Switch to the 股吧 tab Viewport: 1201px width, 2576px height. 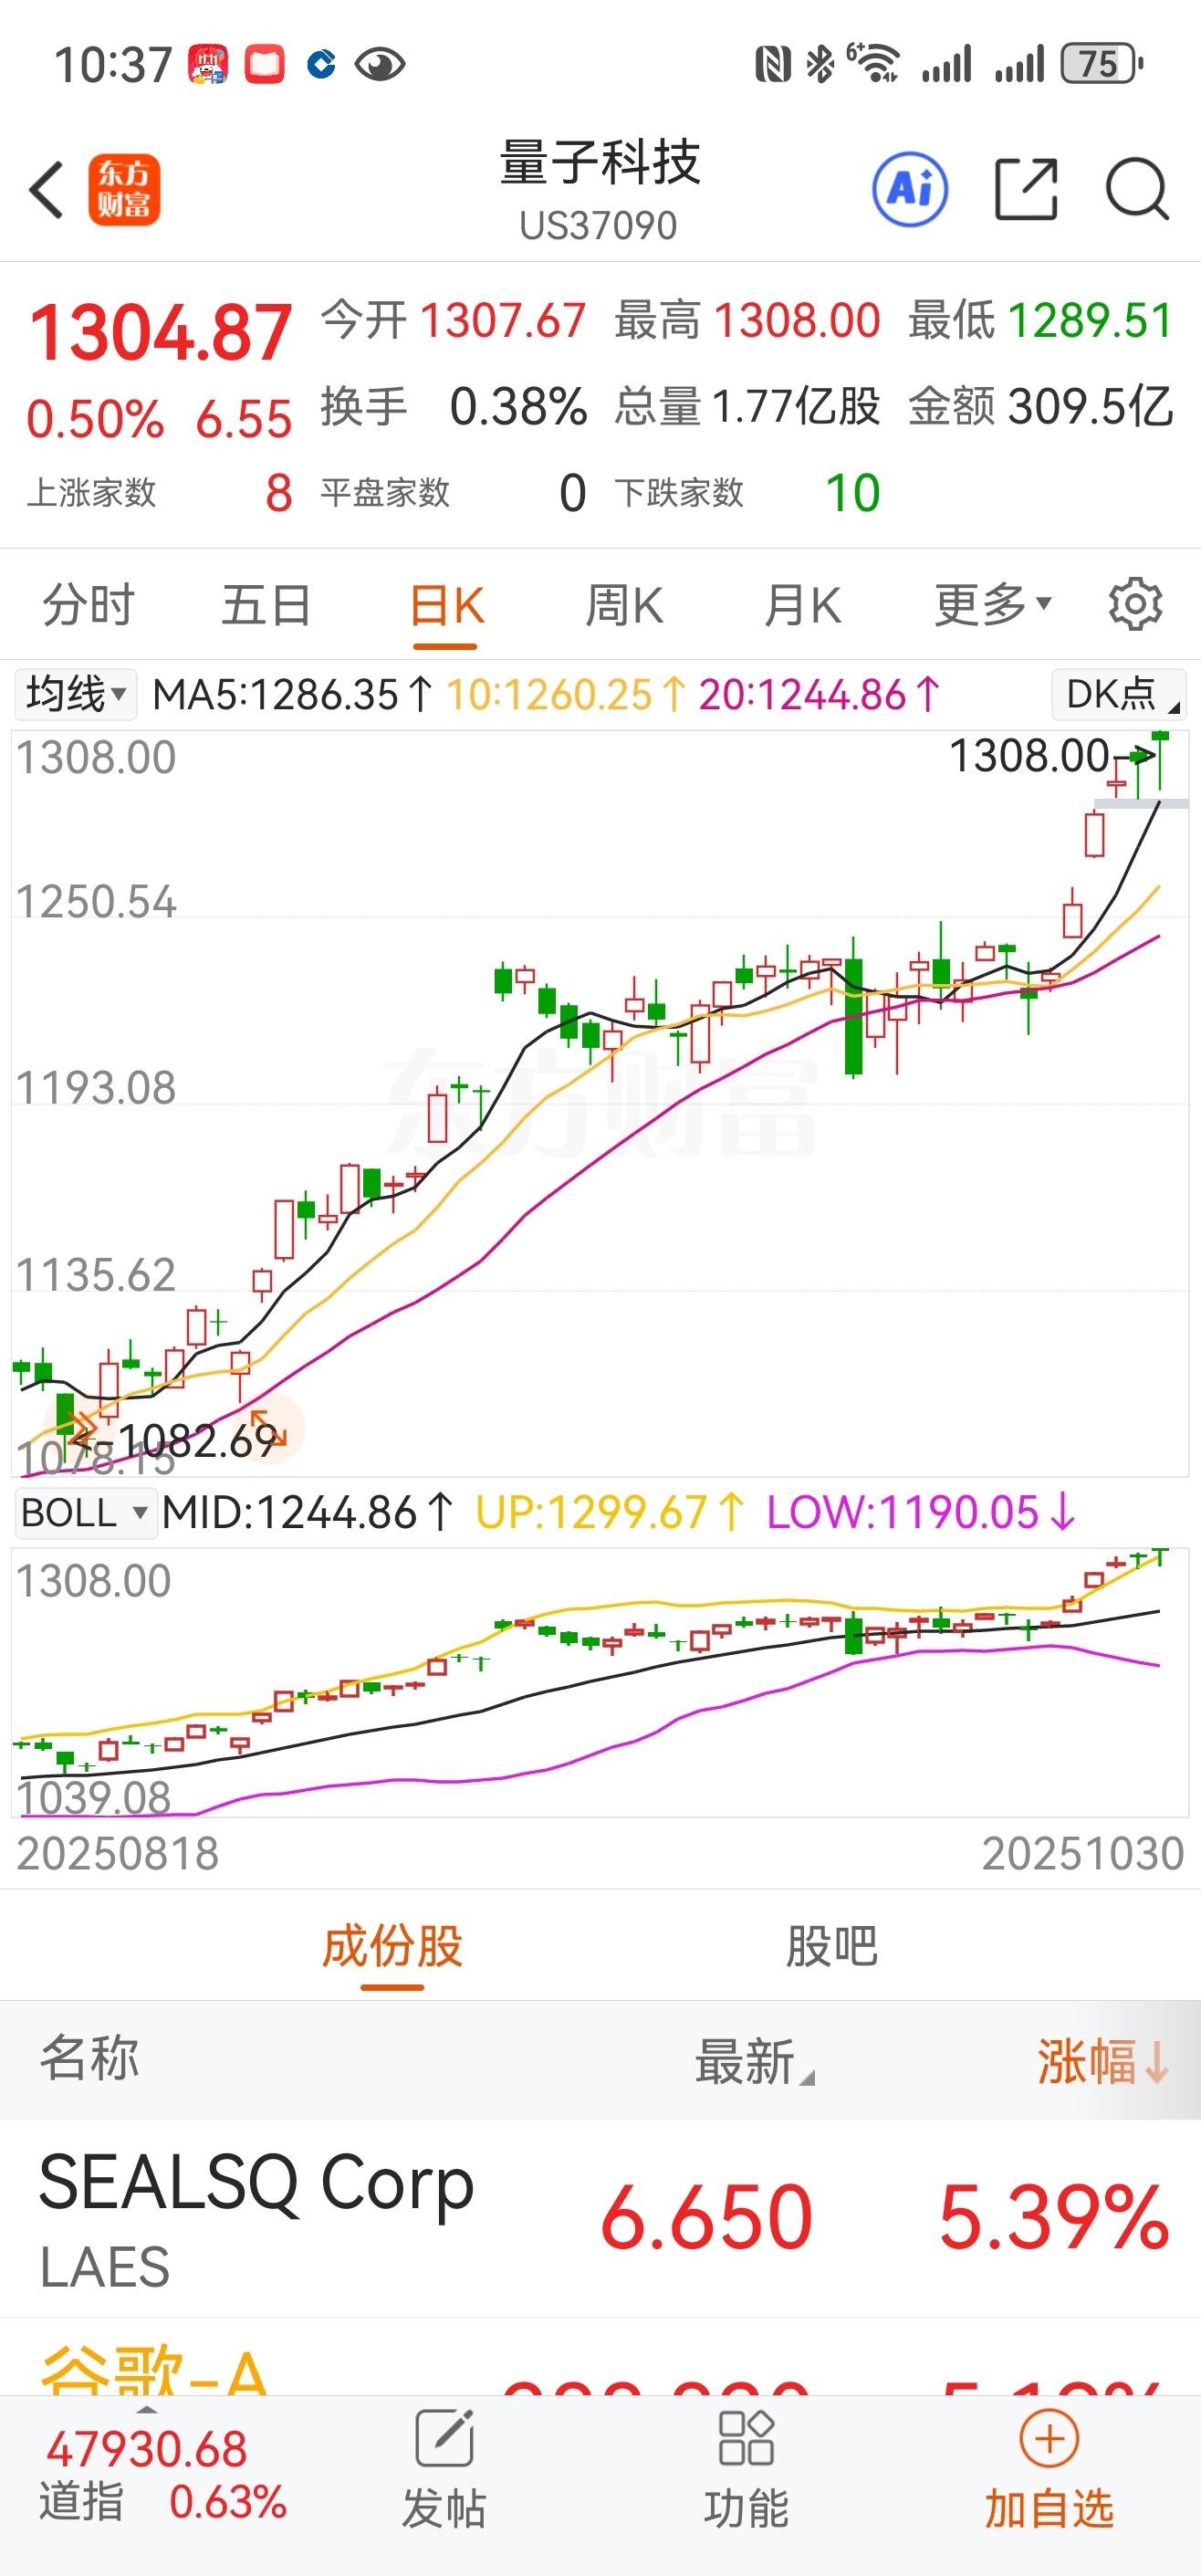click(x=831, y=1946)
